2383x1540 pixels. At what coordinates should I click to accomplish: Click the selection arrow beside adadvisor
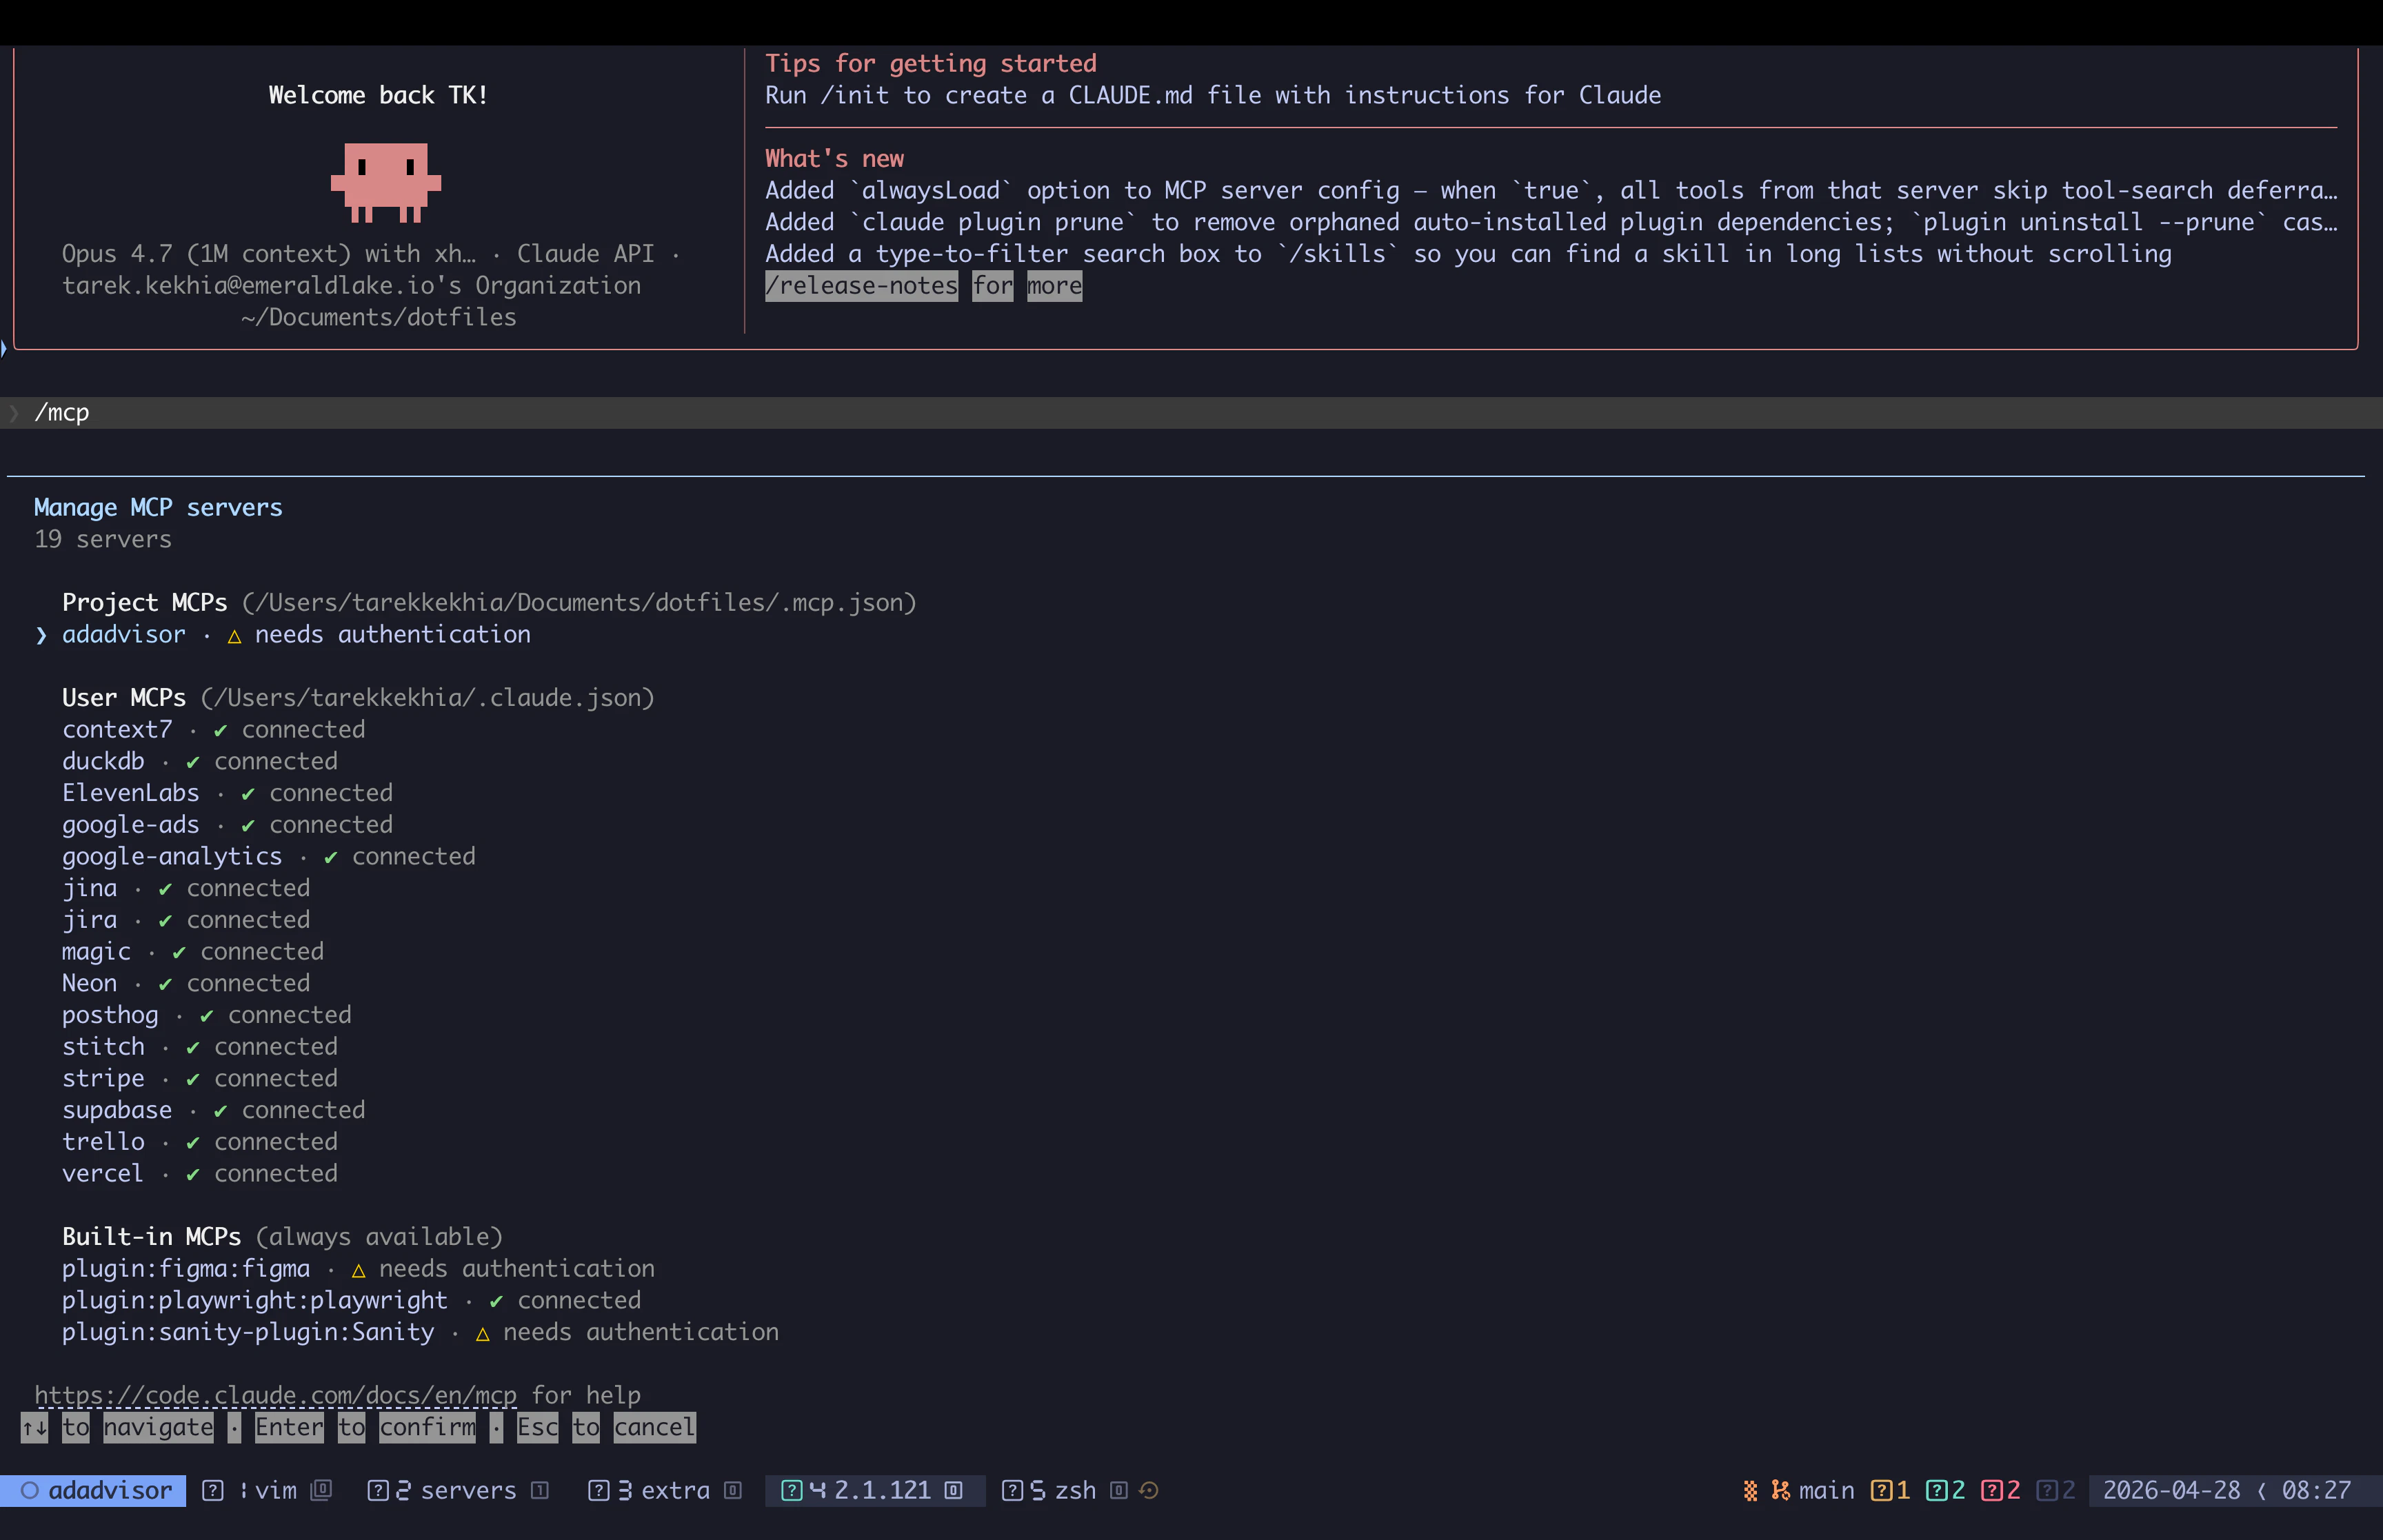point(41,635)
